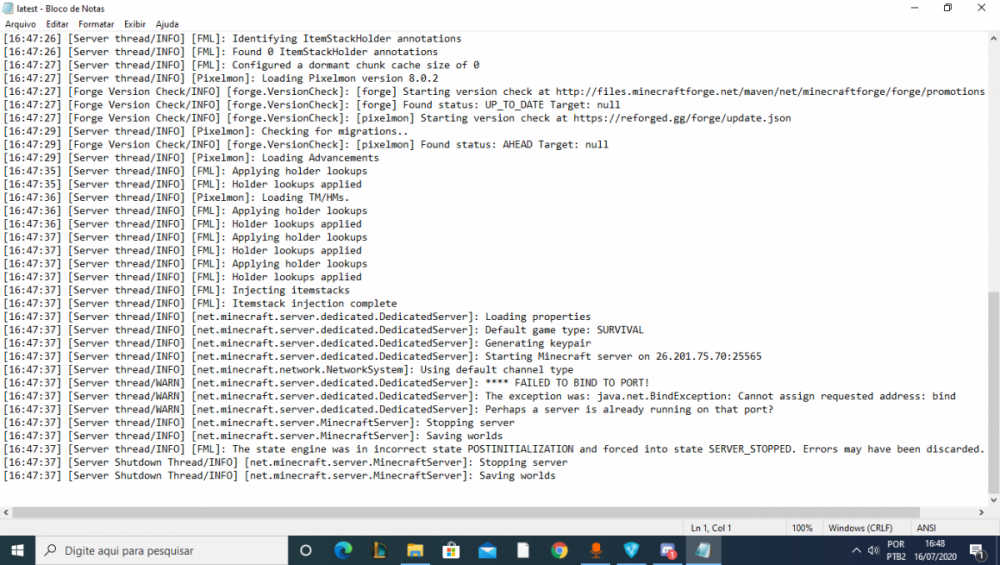
Task: Click 'Windows (CRLF)' status entry
Action: pyautogui.click(x=860, y=528)
